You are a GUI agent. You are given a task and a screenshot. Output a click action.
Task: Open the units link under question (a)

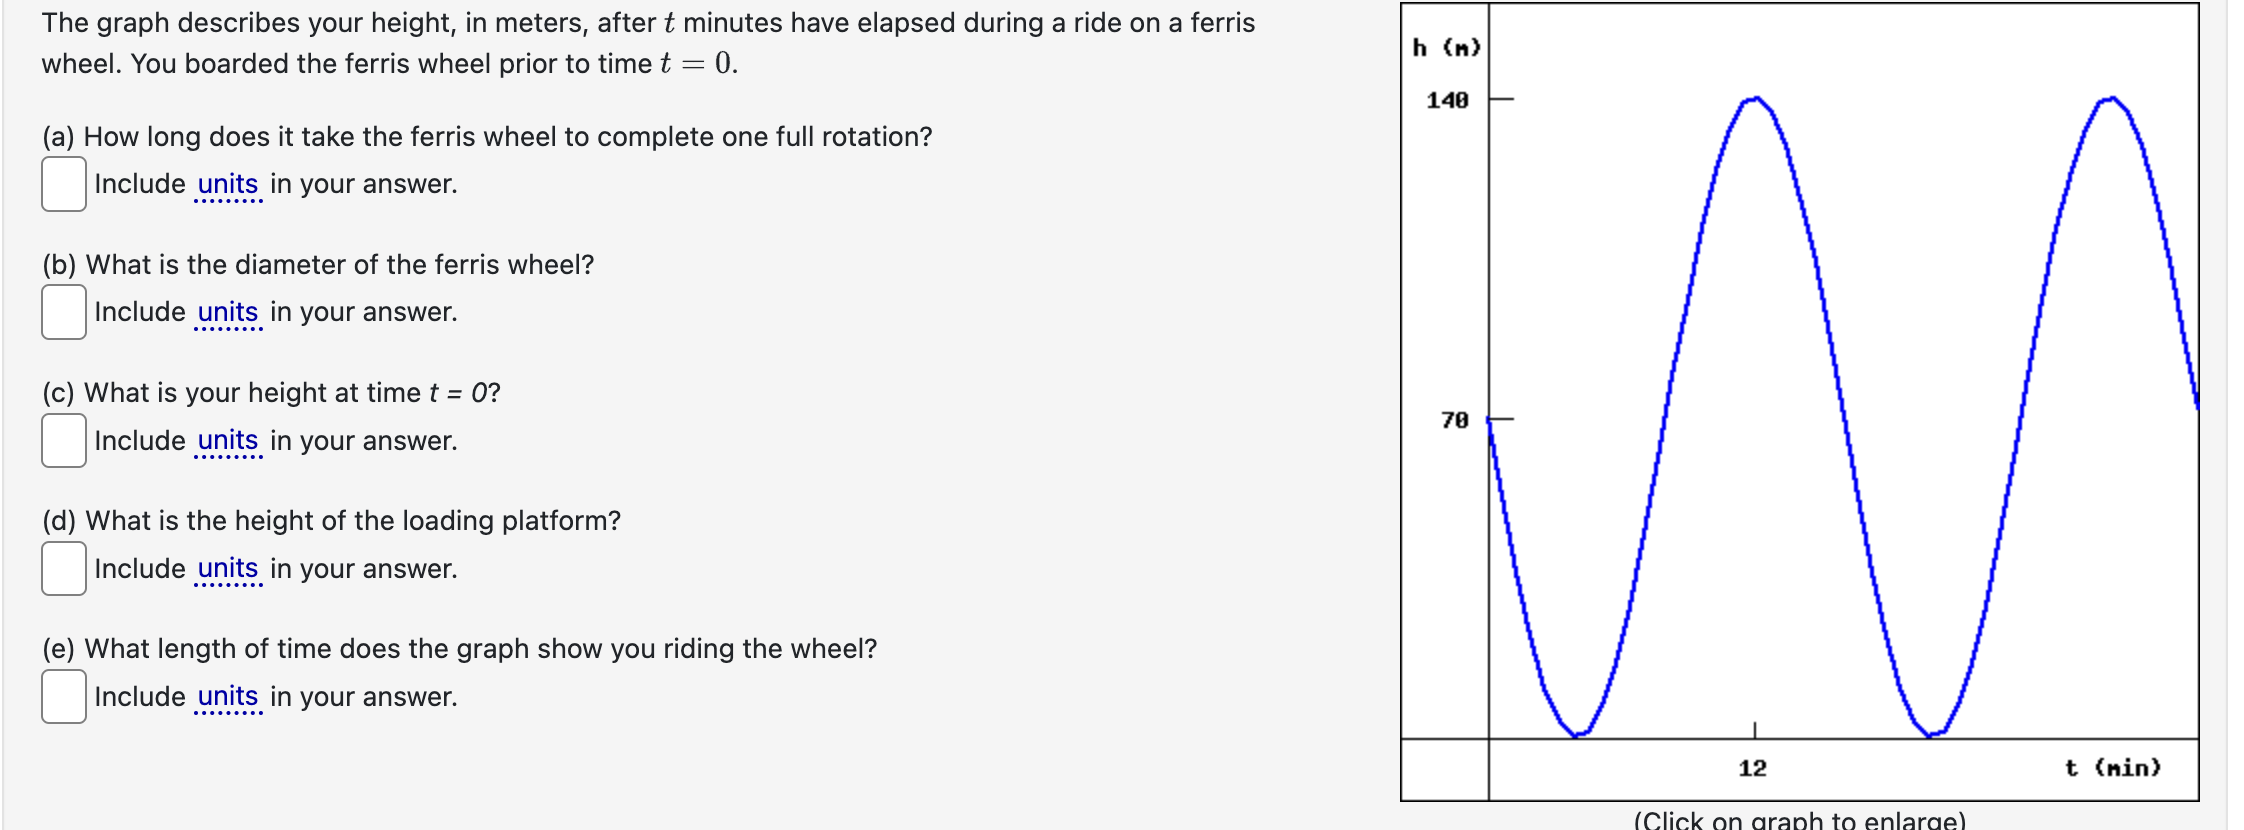[x=228, y=185]
